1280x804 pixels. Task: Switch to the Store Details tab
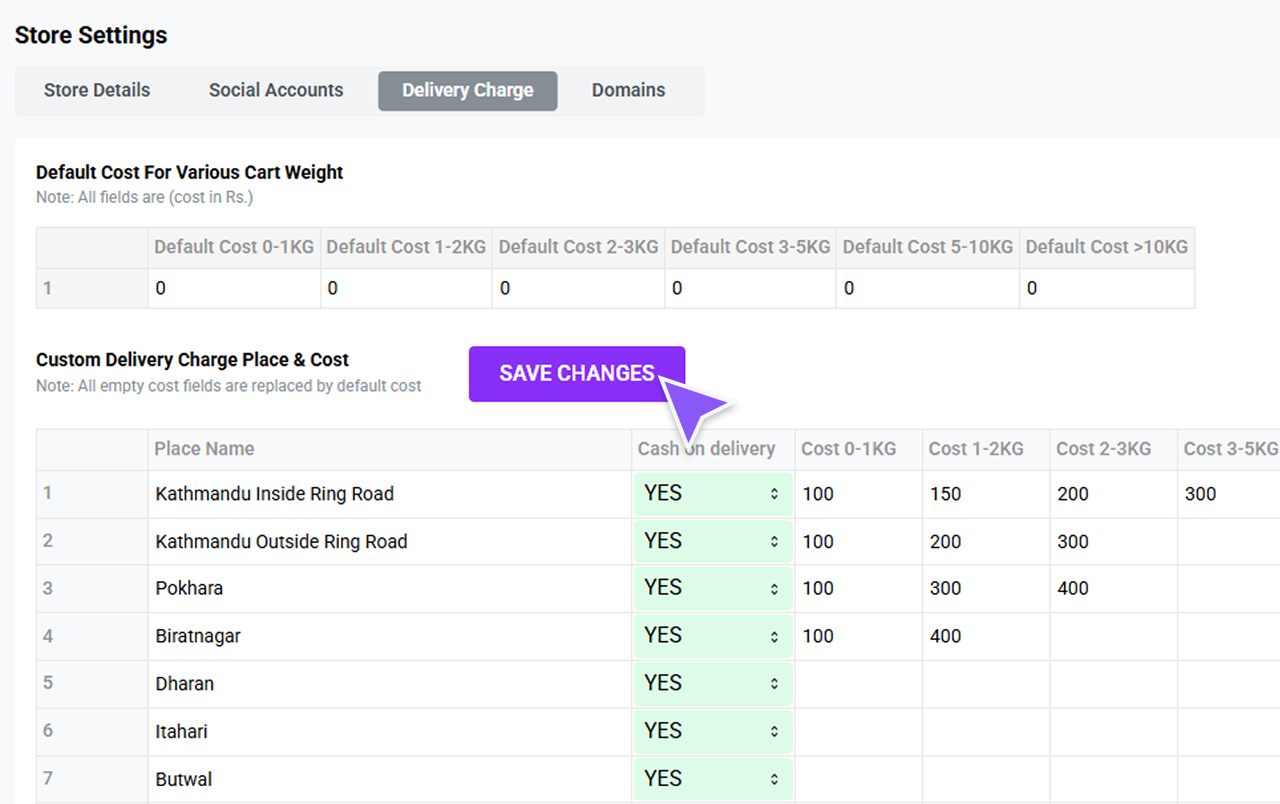pos(97,90)
